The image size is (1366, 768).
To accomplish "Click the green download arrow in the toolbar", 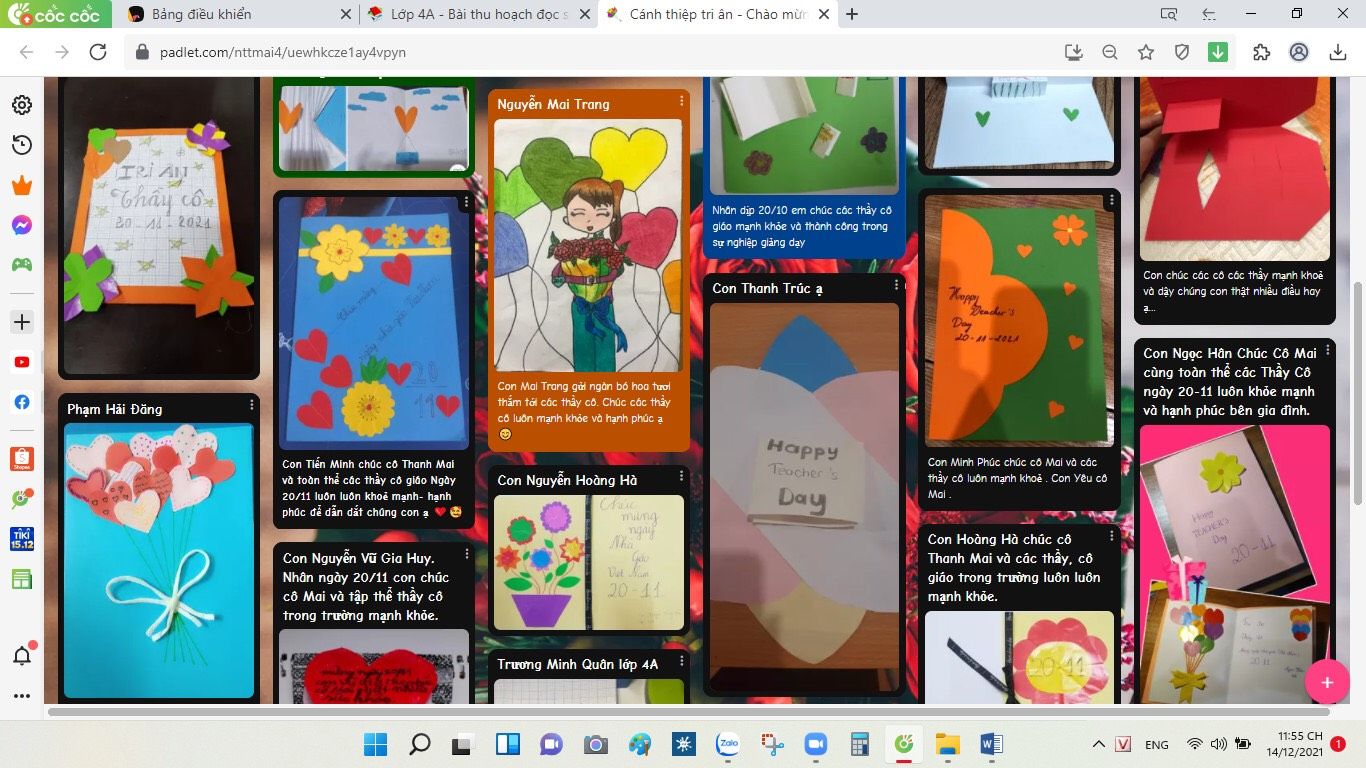I will 1217,52.
